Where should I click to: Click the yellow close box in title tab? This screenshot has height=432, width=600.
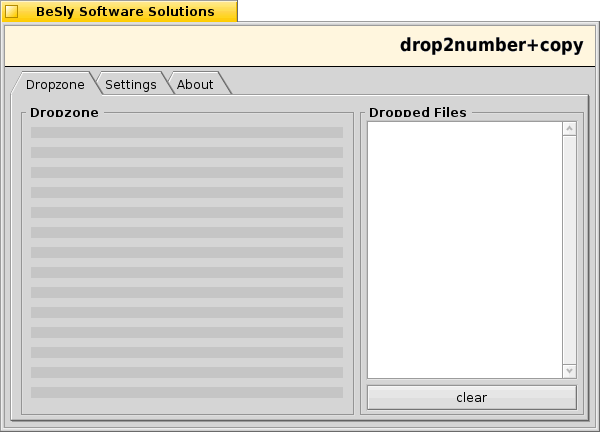pyautogui.click(x=12, y=12)
